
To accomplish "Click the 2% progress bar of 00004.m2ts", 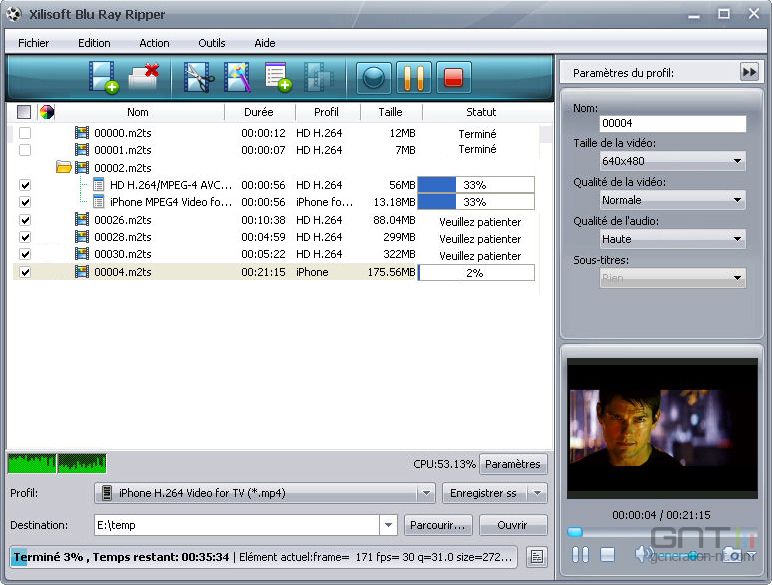I will tap(476, 272).
